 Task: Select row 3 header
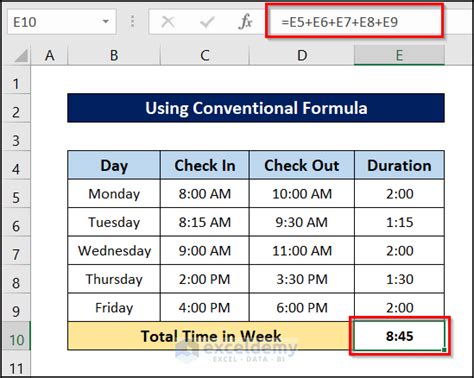pos(16,137)
